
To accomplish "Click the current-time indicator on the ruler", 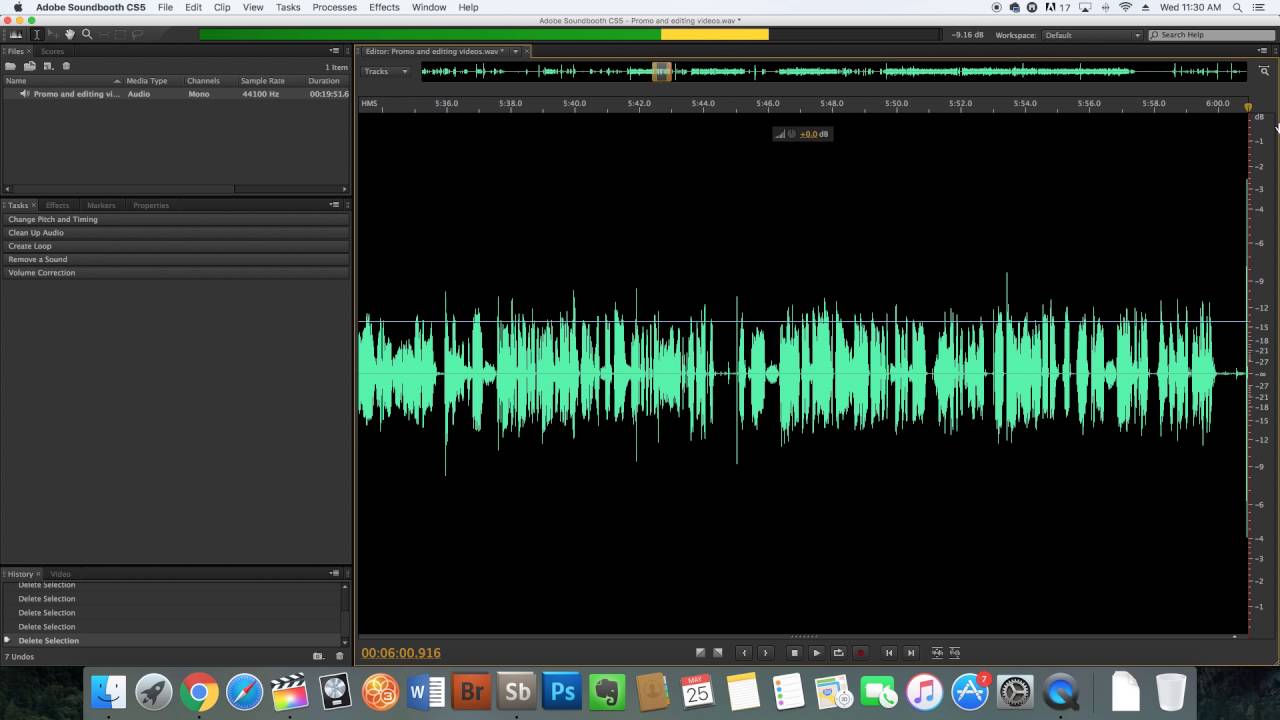I will point(1247,106).
